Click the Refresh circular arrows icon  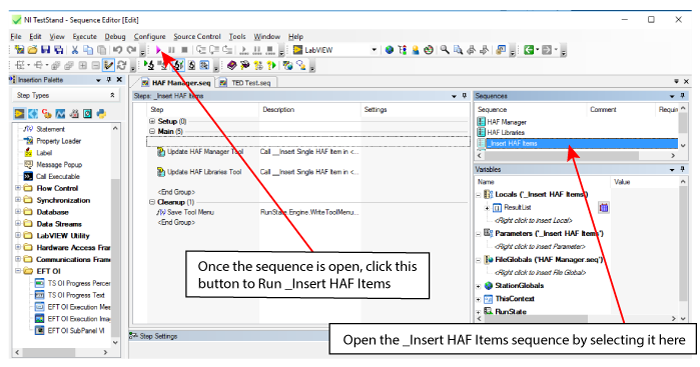click(x=121, y=66)
